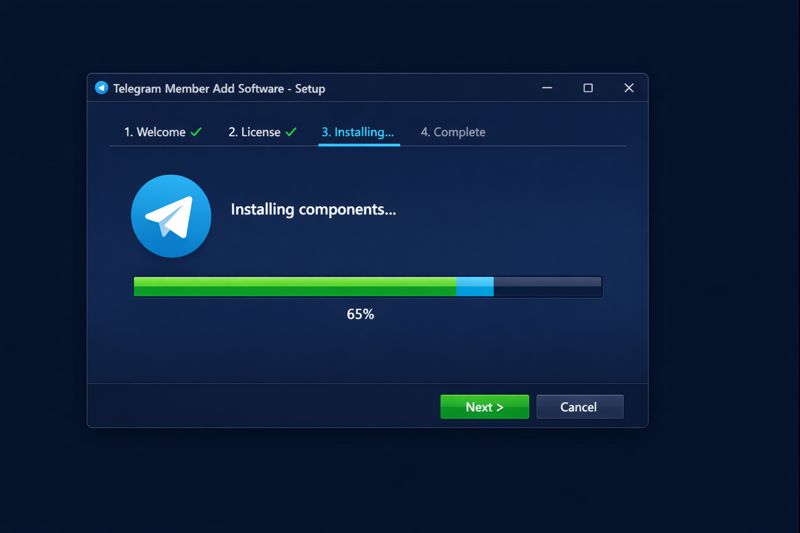Click the Telegram icon in the title bar
Viewport: 800px width, 533px height.
coord(102,88)
